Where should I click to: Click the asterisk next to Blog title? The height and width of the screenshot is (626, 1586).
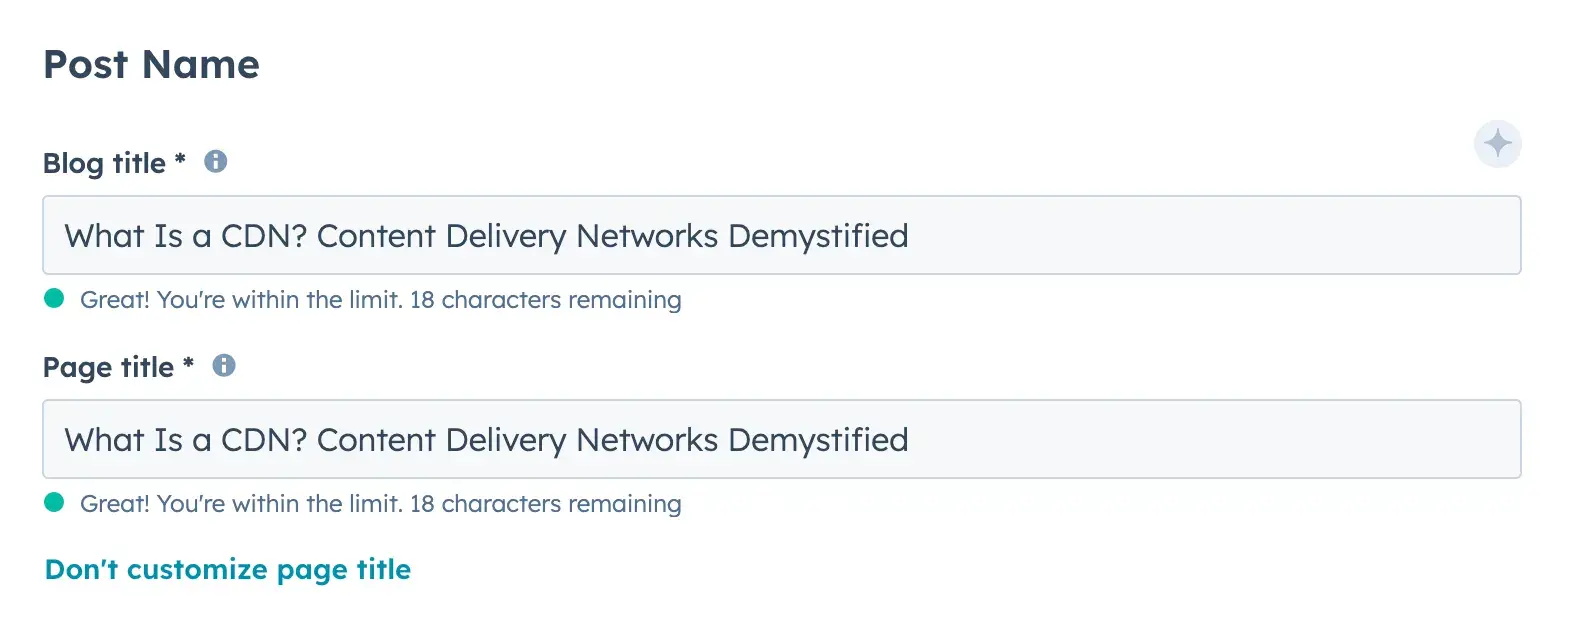pos(180,160)
